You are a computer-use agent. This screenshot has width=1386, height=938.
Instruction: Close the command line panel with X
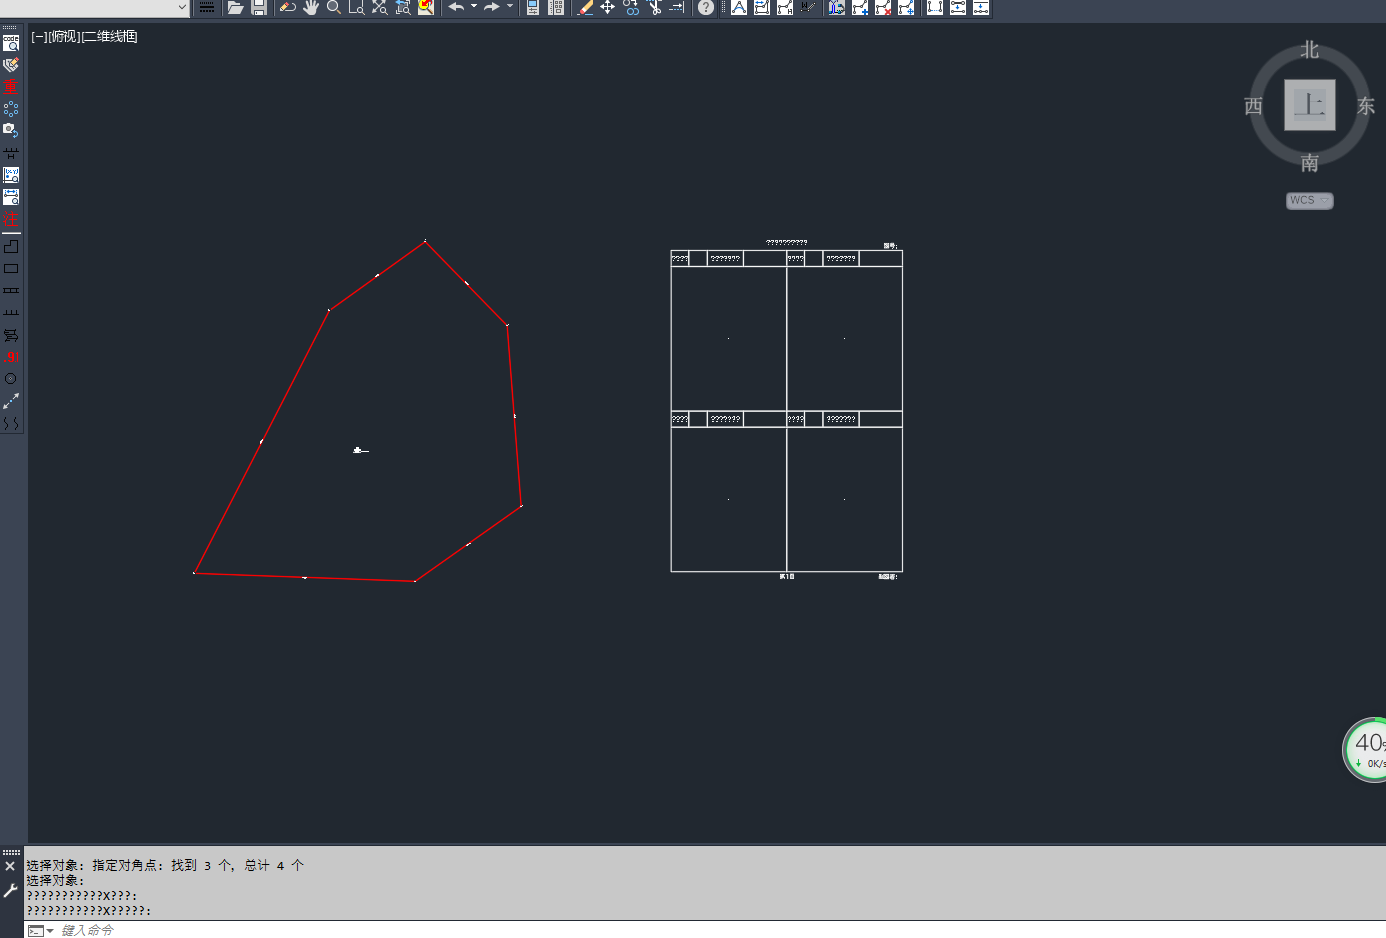point(10,866)
